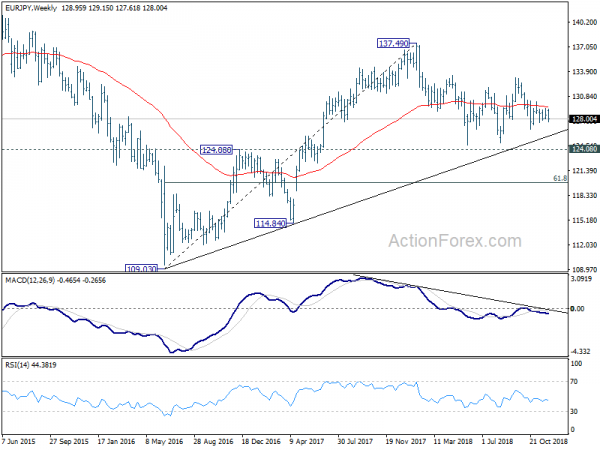Click the 61.8 Fibonacci level label
The width and height of the screenshot is (600, 450).
click(560, 178)
